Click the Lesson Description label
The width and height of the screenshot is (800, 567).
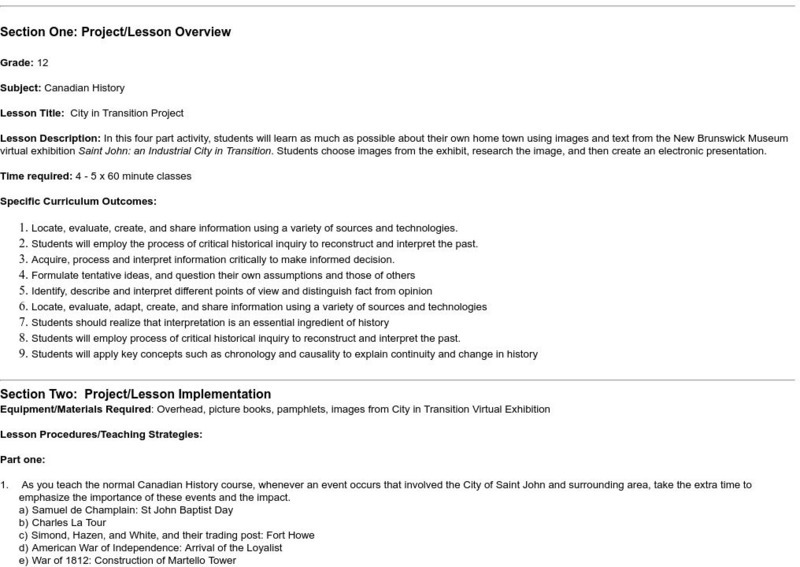pos(51,139)
